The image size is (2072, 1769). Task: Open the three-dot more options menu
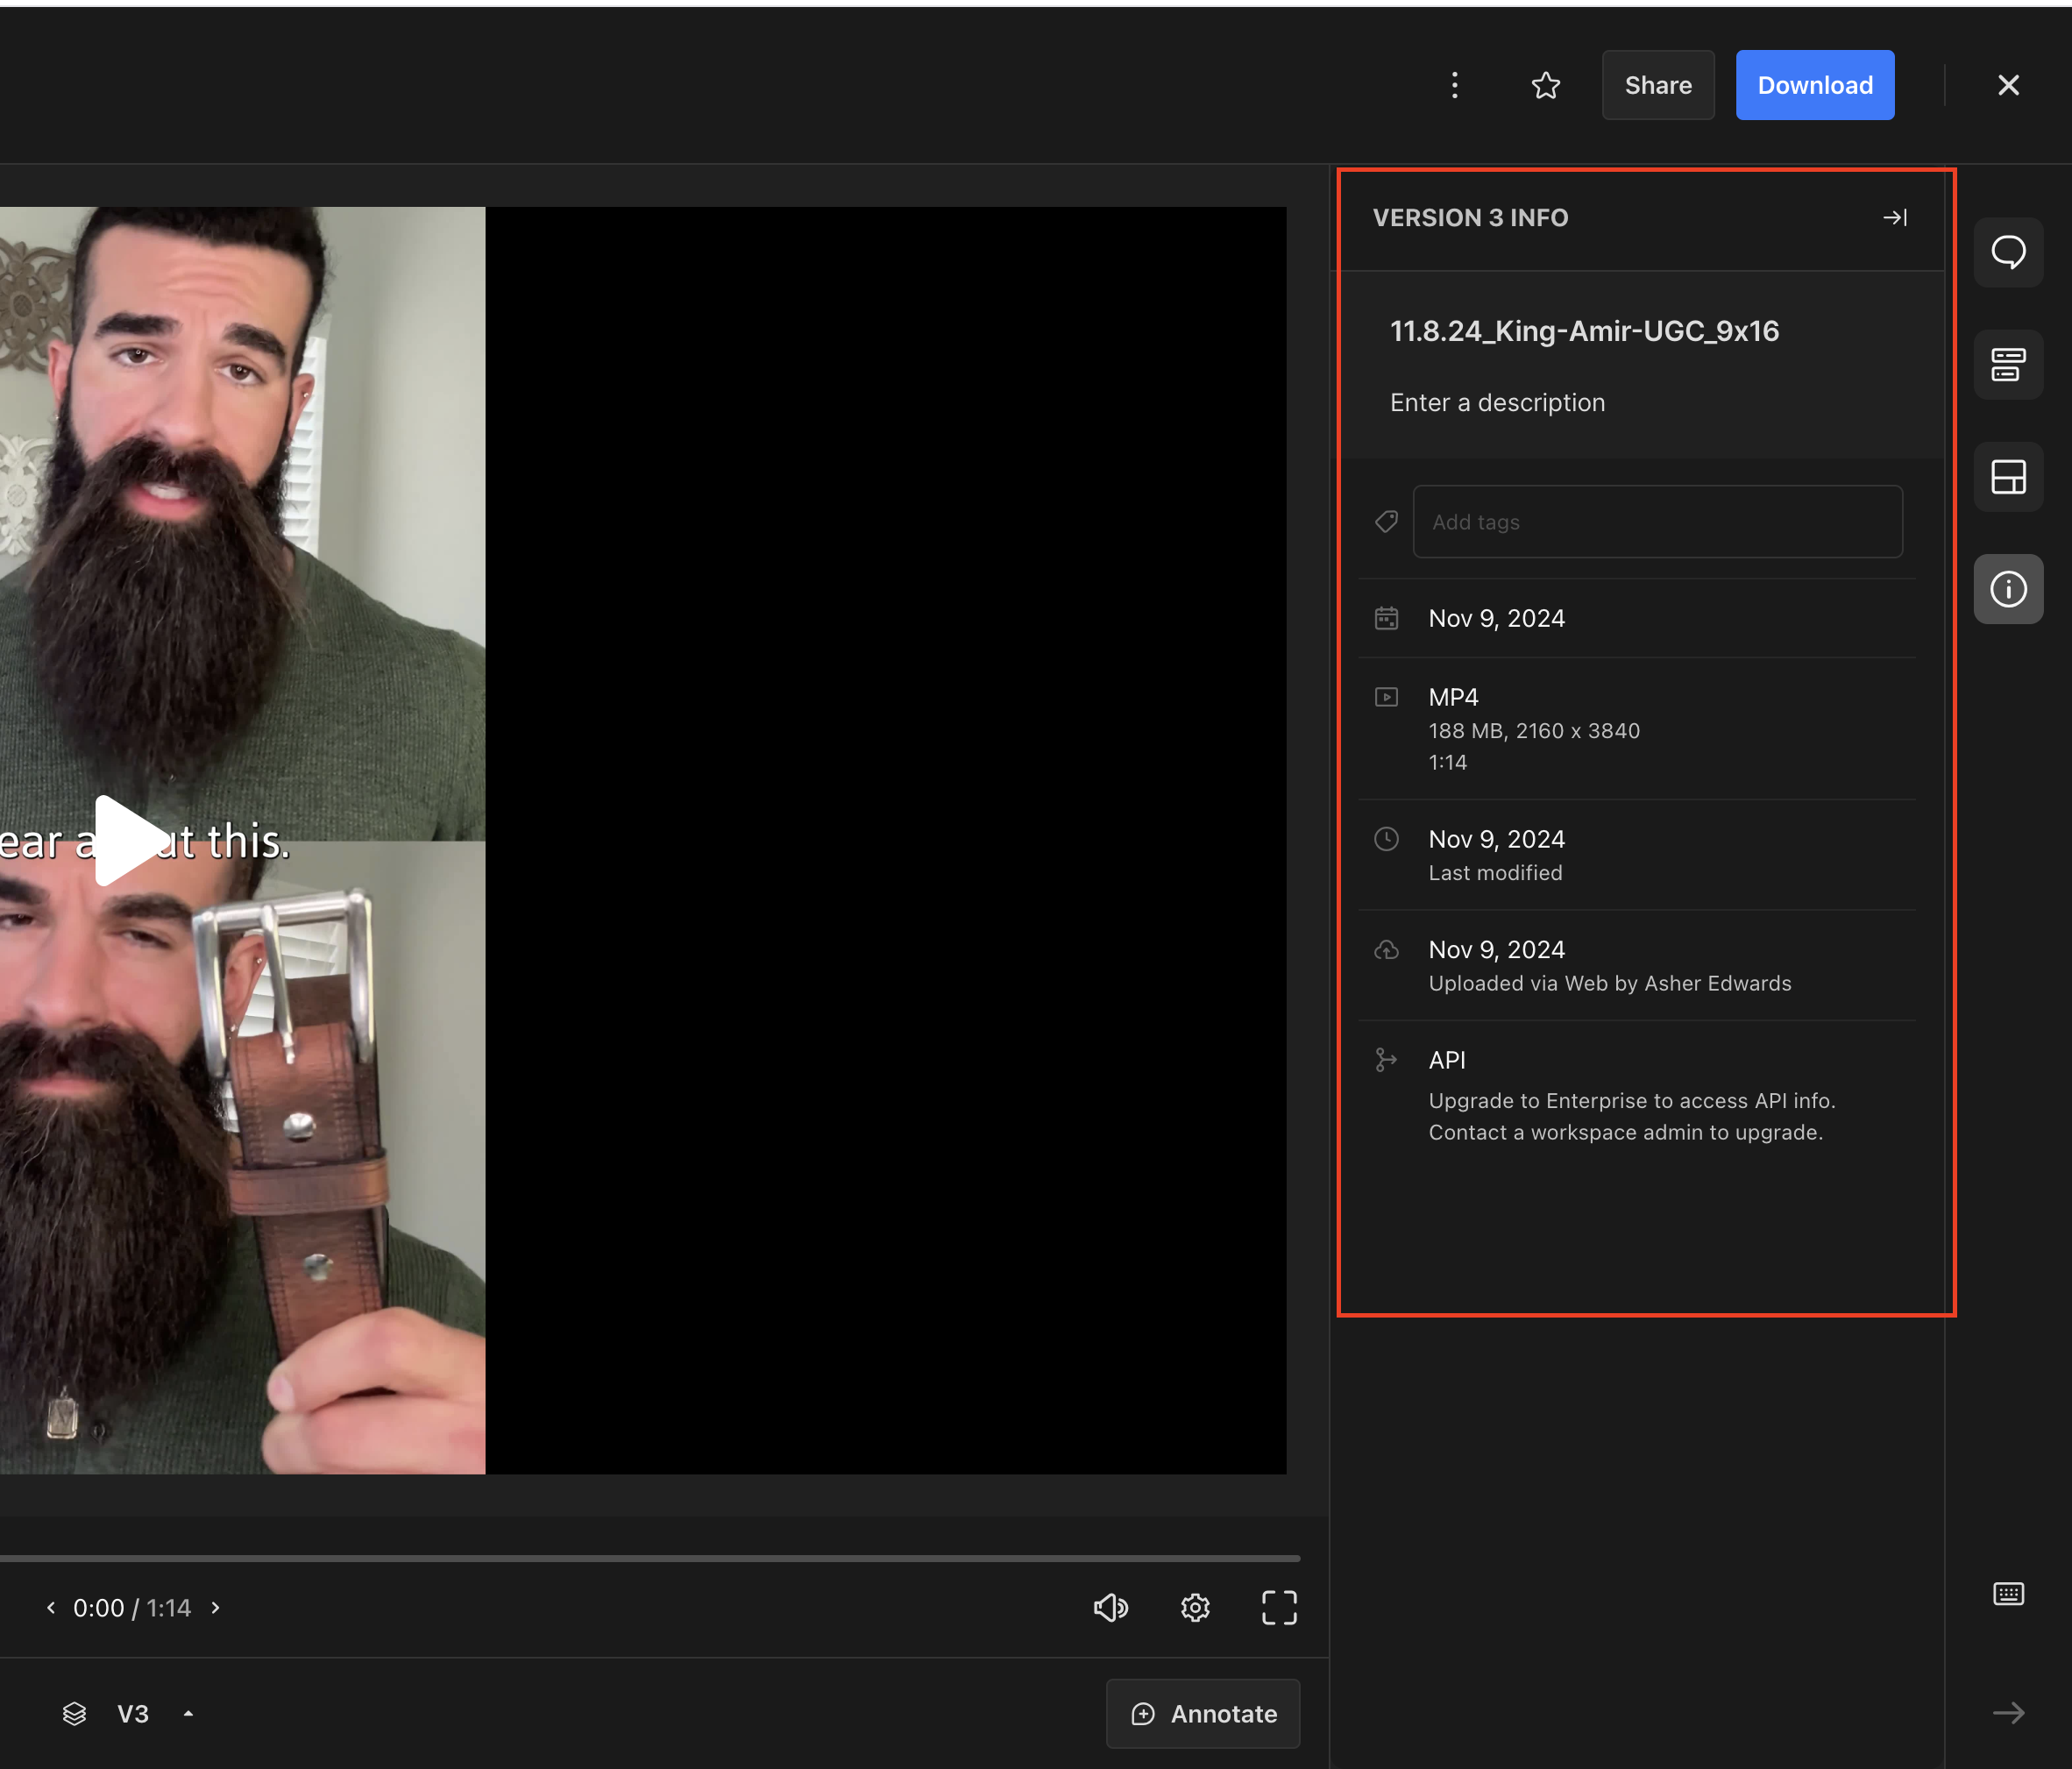click(1454, 85)
